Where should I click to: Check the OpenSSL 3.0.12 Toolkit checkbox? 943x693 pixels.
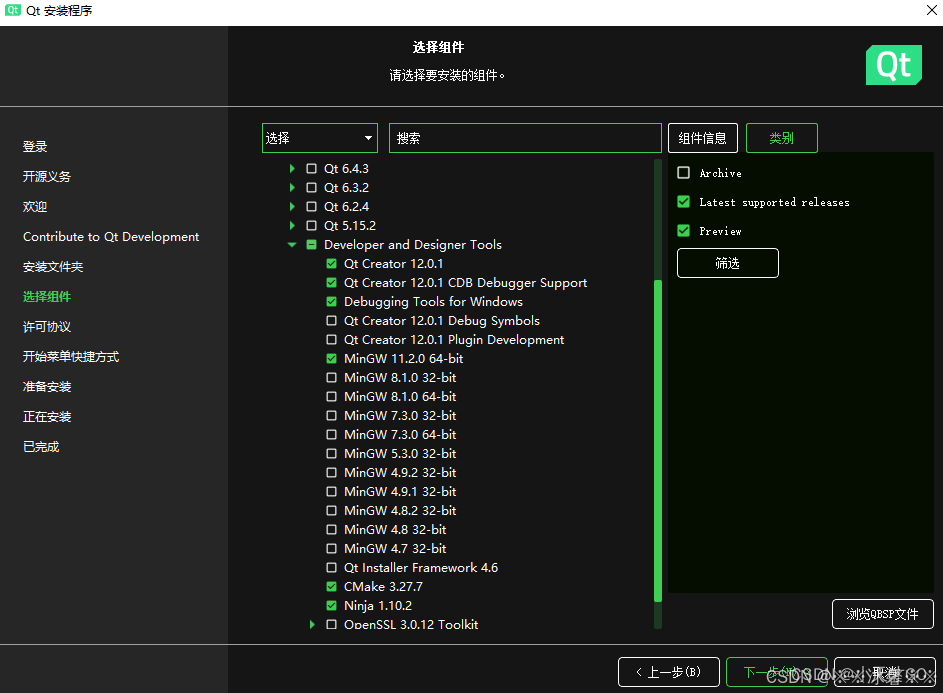pyautogui.click(x=331, y=624)
